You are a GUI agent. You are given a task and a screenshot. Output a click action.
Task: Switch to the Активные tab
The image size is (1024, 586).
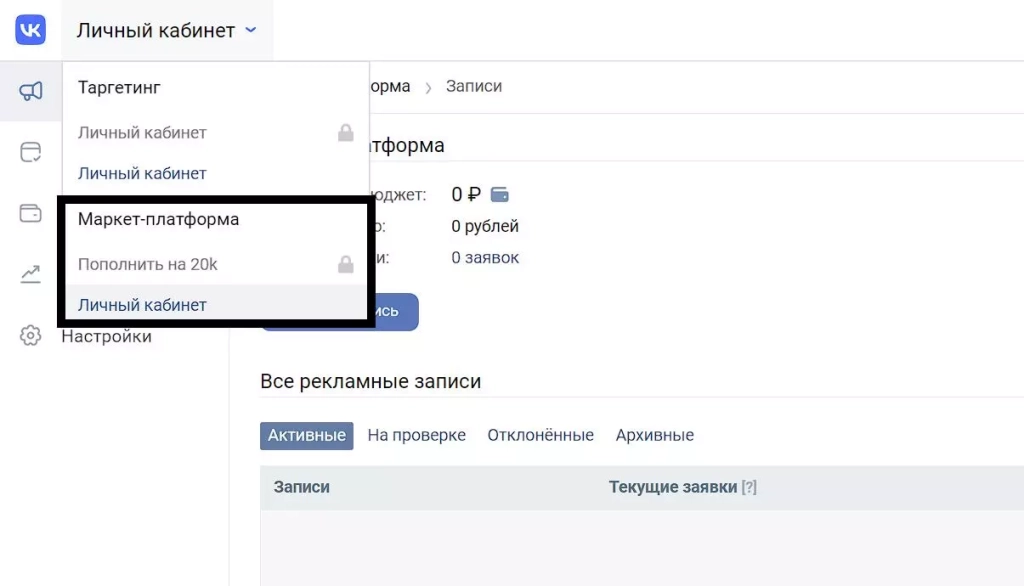click(x=306, y=436)
